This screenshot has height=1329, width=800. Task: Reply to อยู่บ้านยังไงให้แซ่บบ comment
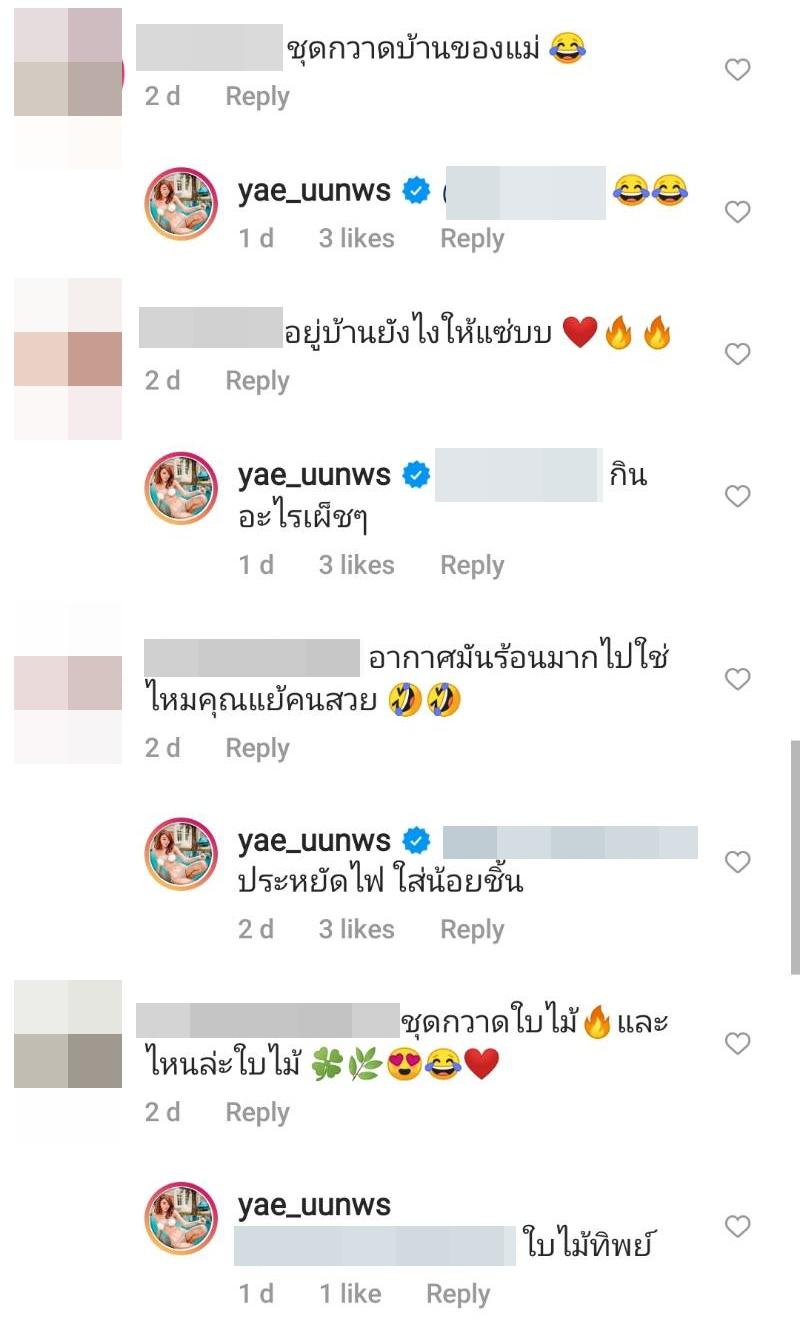(x=257, y=381)
